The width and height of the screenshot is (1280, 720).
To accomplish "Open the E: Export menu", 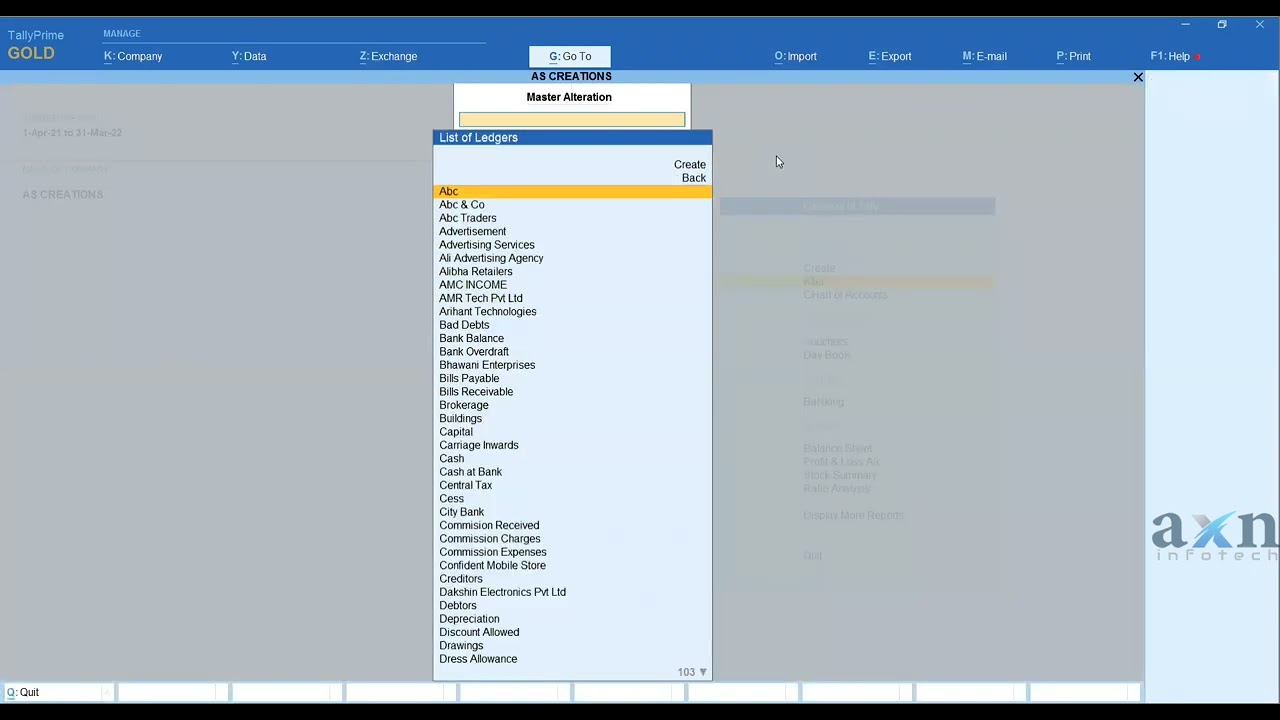I will click(890, 56).
